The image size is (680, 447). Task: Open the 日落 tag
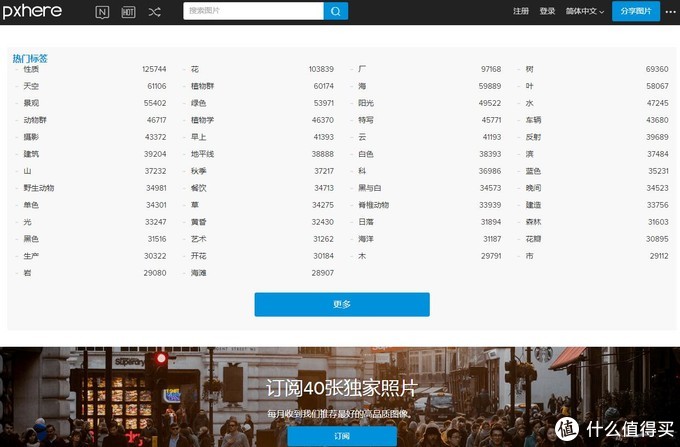pos(366,222)
